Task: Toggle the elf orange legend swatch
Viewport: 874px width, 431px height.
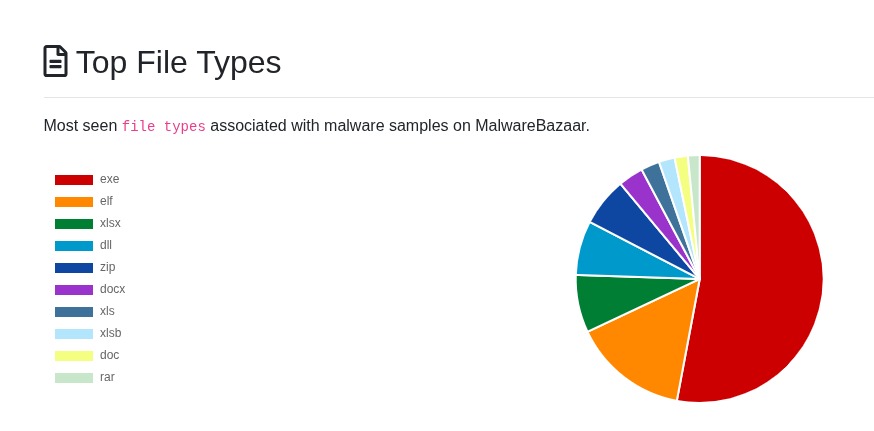Action: tap(74, 201)
